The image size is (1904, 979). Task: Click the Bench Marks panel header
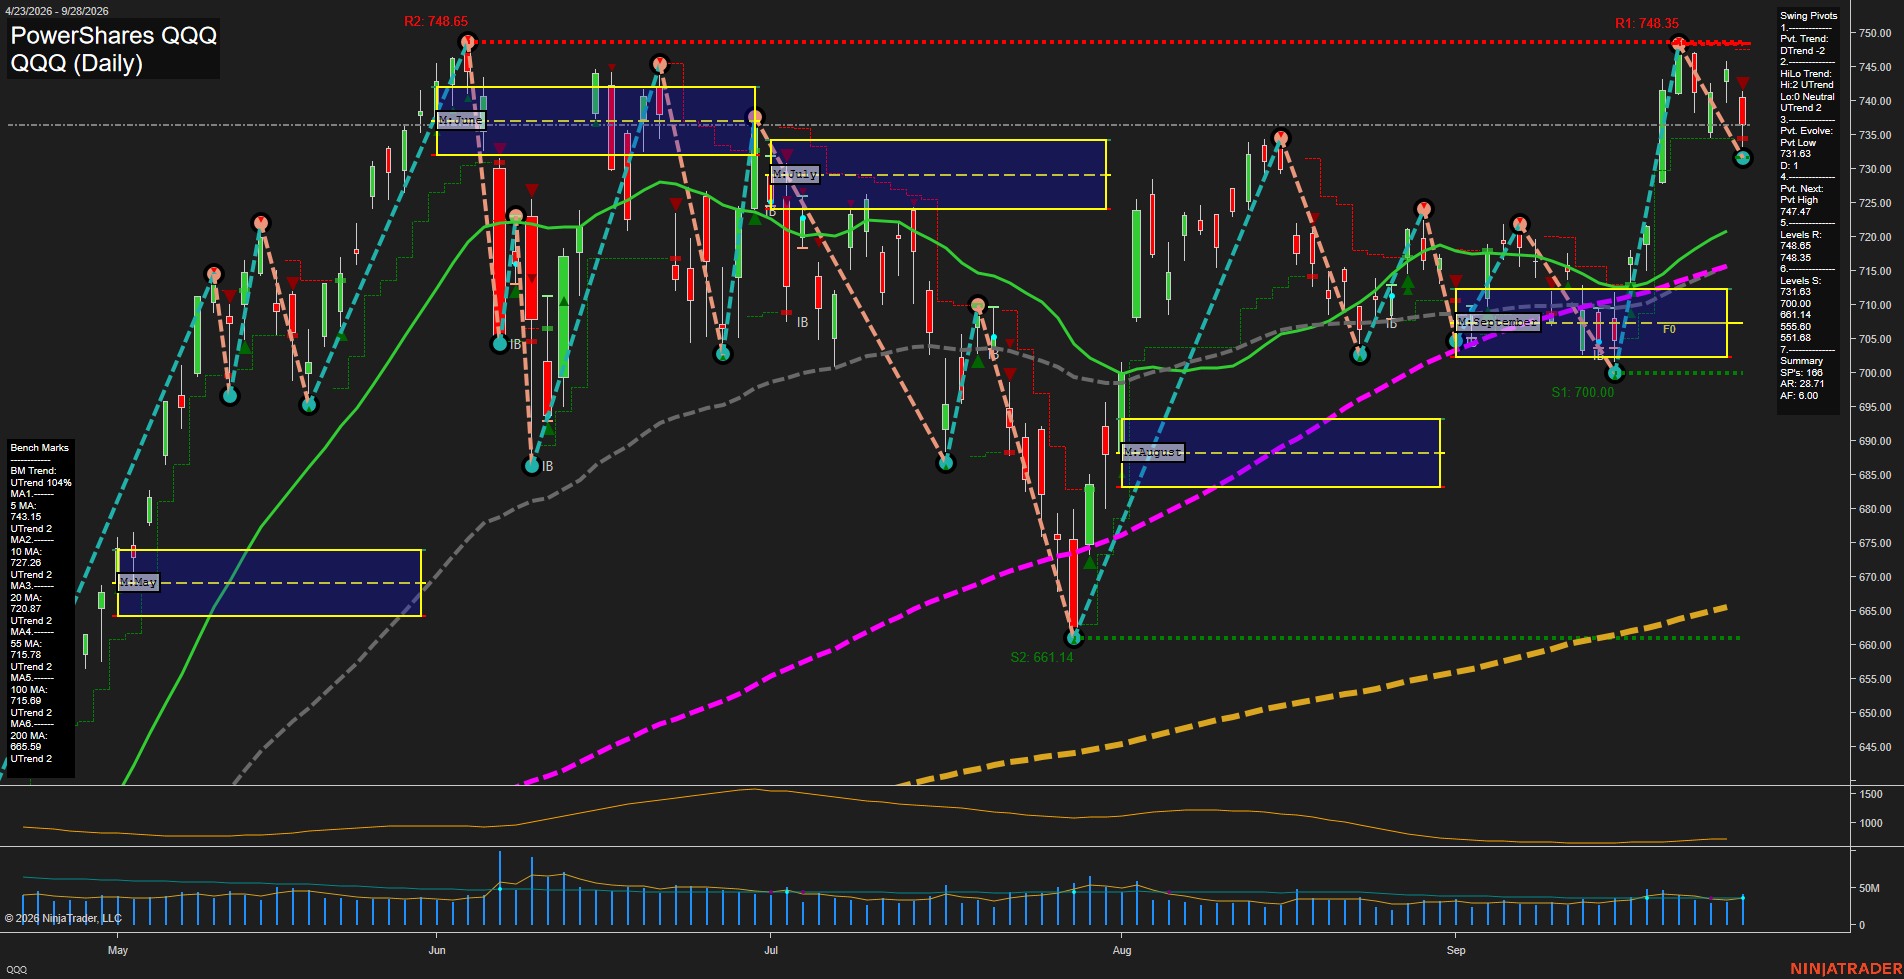40,447
